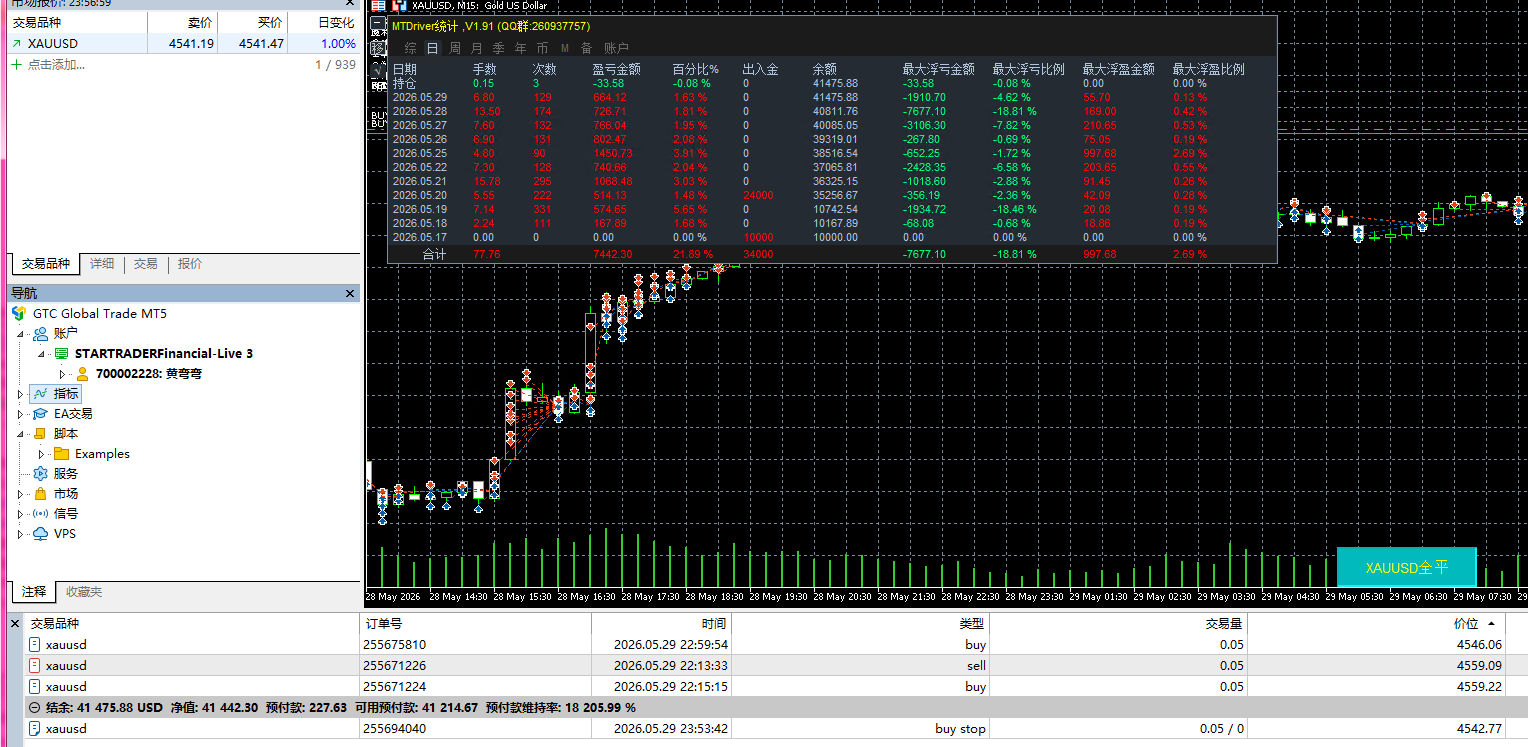Click the Examples folder icon
The width and height of the screenshot is (1528, 747).
coord(61,454)
